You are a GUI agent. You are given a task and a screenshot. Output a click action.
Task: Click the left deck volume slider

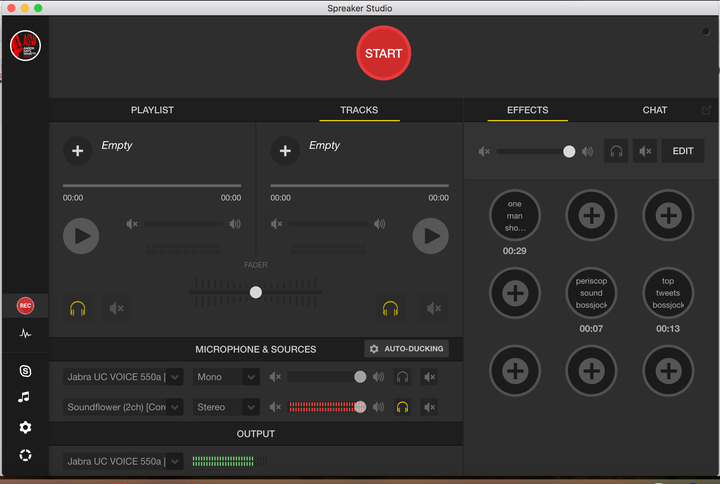(x=184, y=224)
